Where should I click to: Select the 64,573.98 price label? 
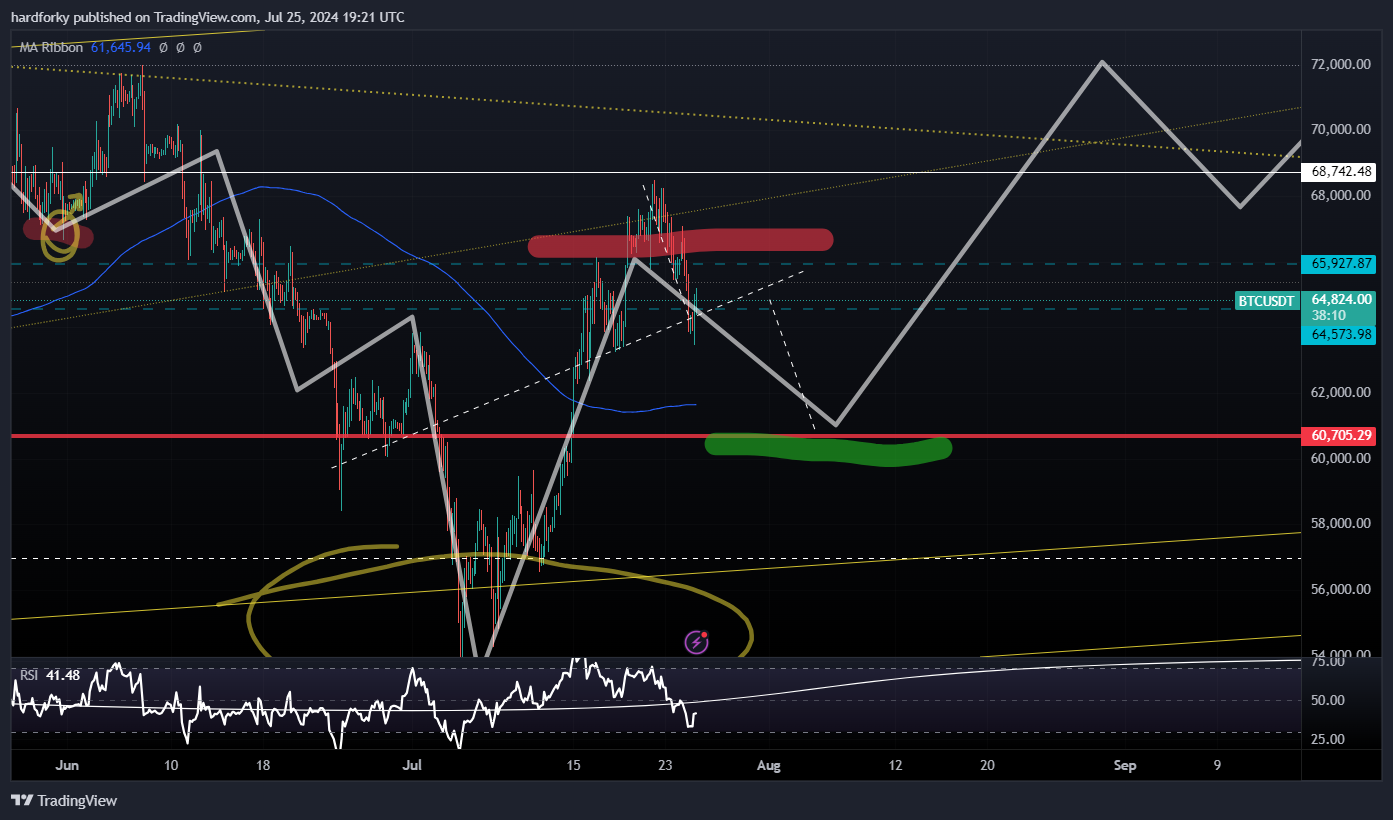click(1339, 335)
